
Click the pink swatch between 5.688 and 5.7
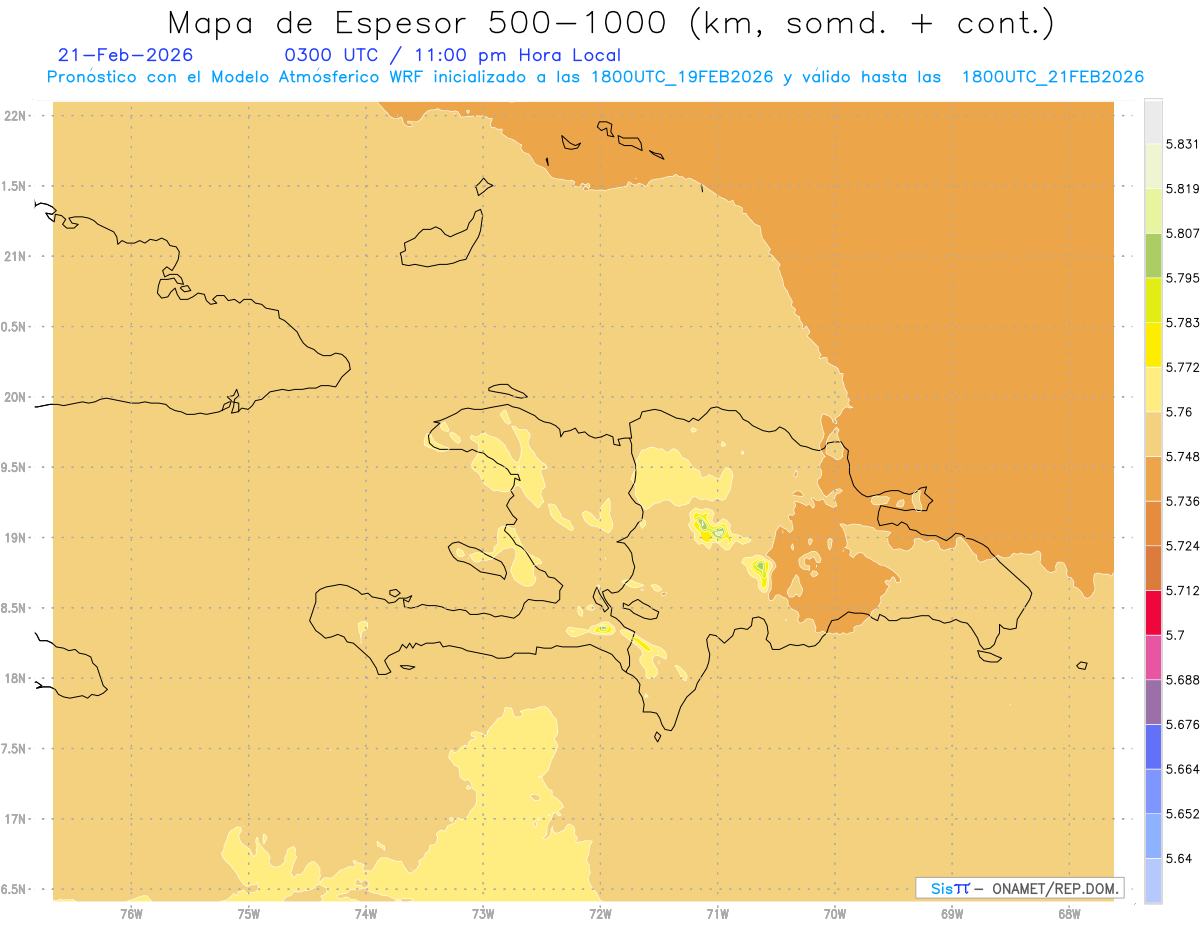(1153, 657)
